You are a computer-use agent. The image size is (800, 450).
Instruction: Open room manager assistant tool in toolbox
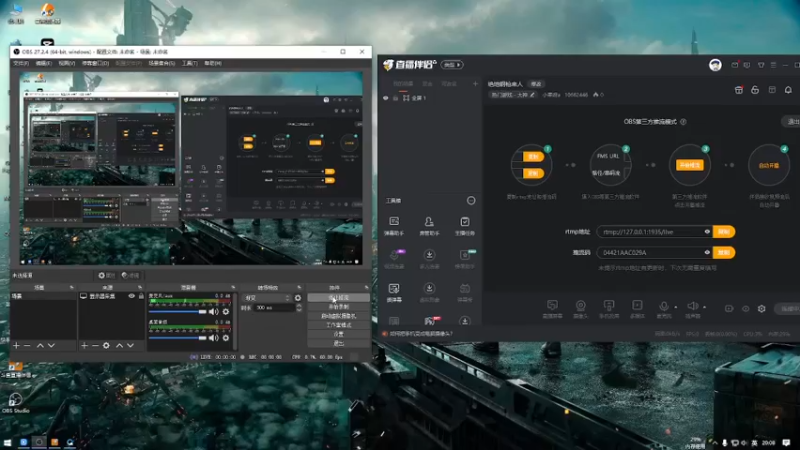[429, 226]
